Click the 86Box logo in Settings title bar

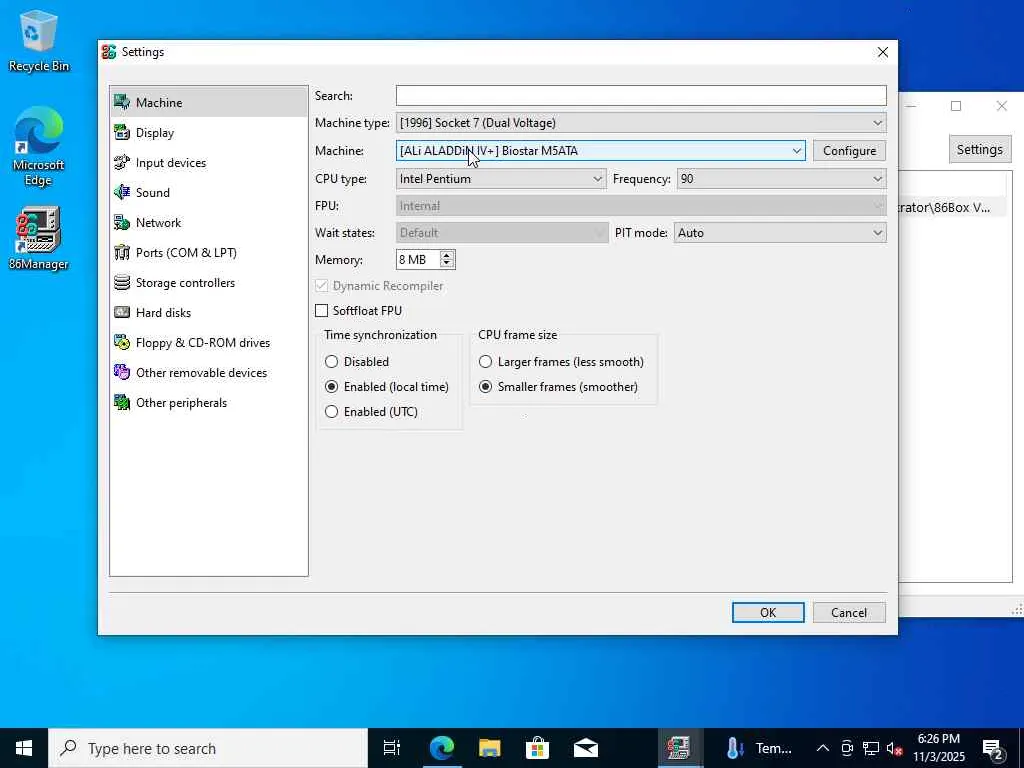click(109, 52)
